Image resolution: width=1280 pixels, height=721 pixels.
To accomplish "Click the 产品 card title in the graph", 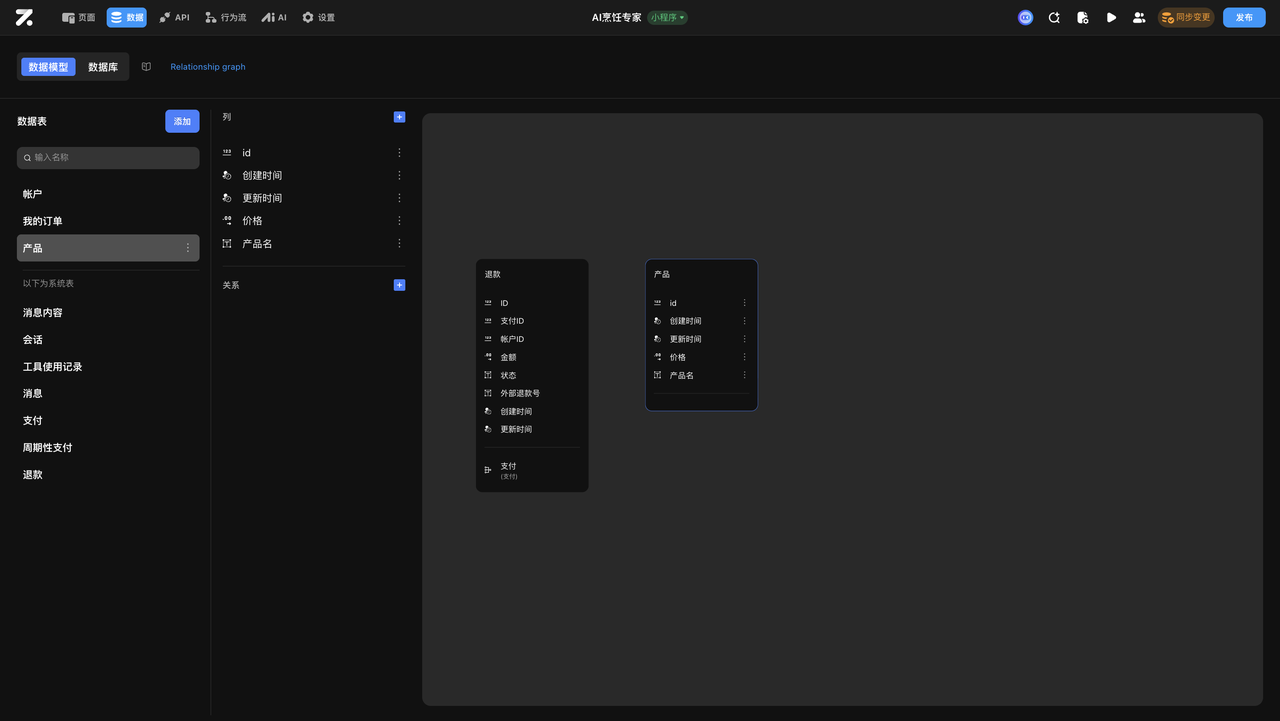I will [662, 274].
